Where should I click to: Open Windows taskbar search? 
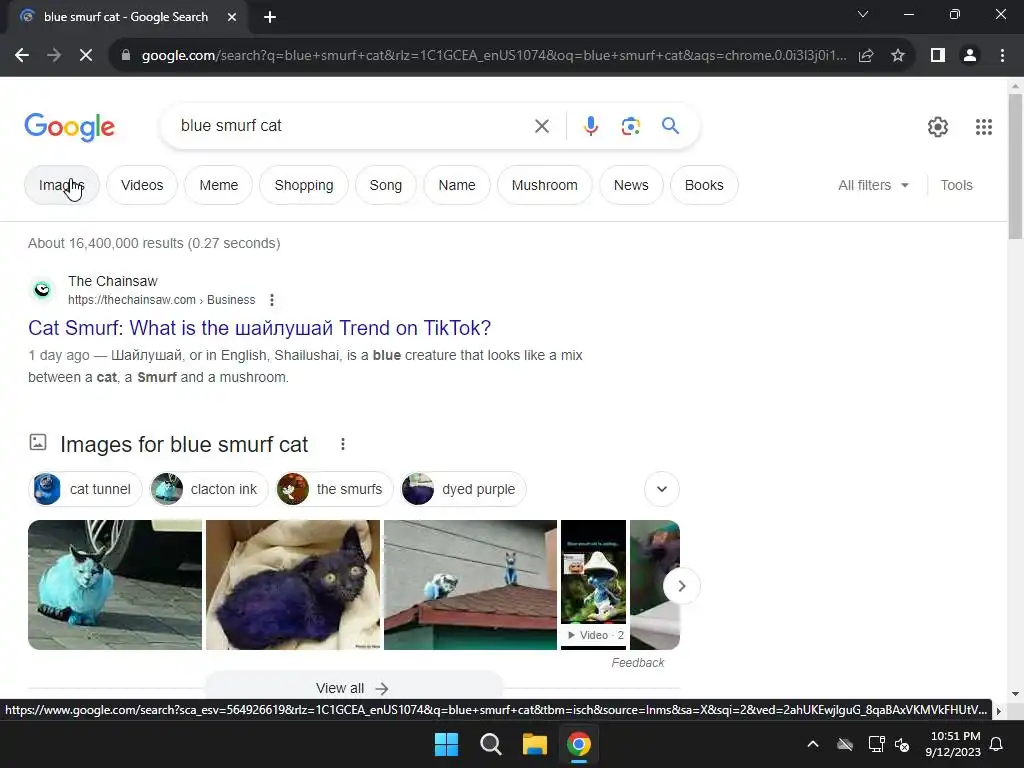[490, 744]
